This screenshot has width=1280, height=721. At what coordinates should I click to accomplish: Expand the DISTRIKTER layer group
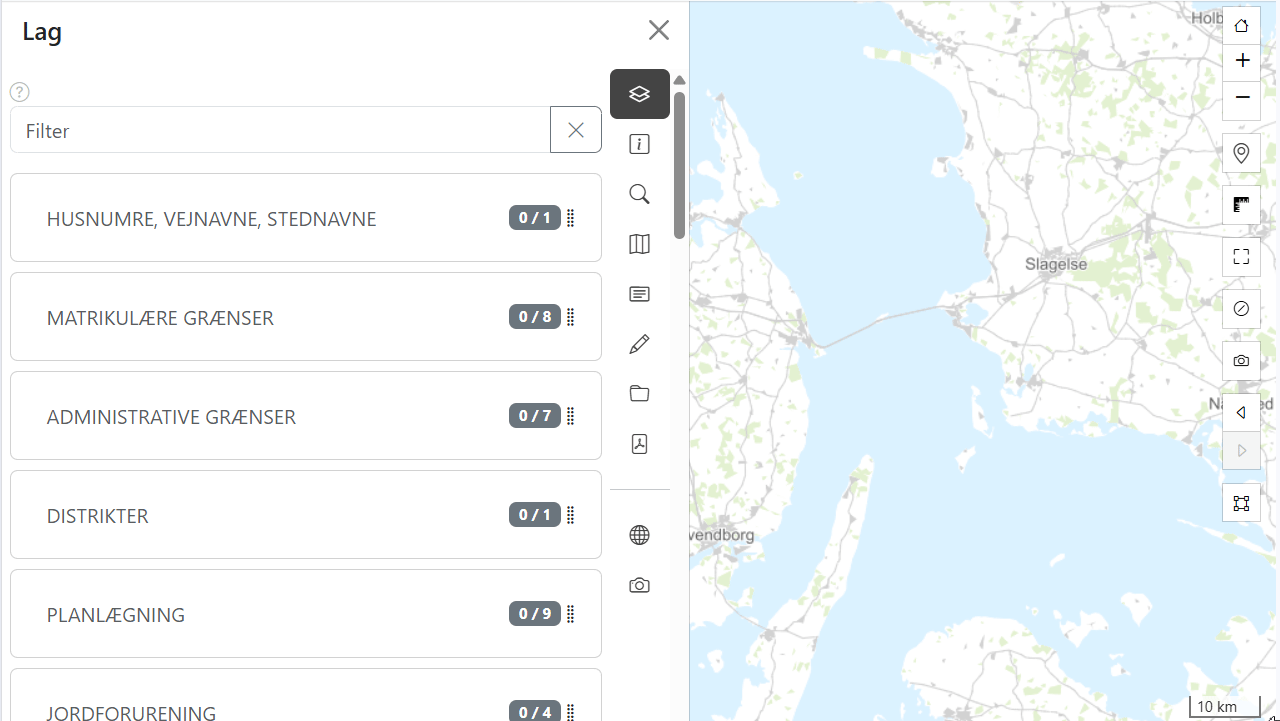[98, 516]
